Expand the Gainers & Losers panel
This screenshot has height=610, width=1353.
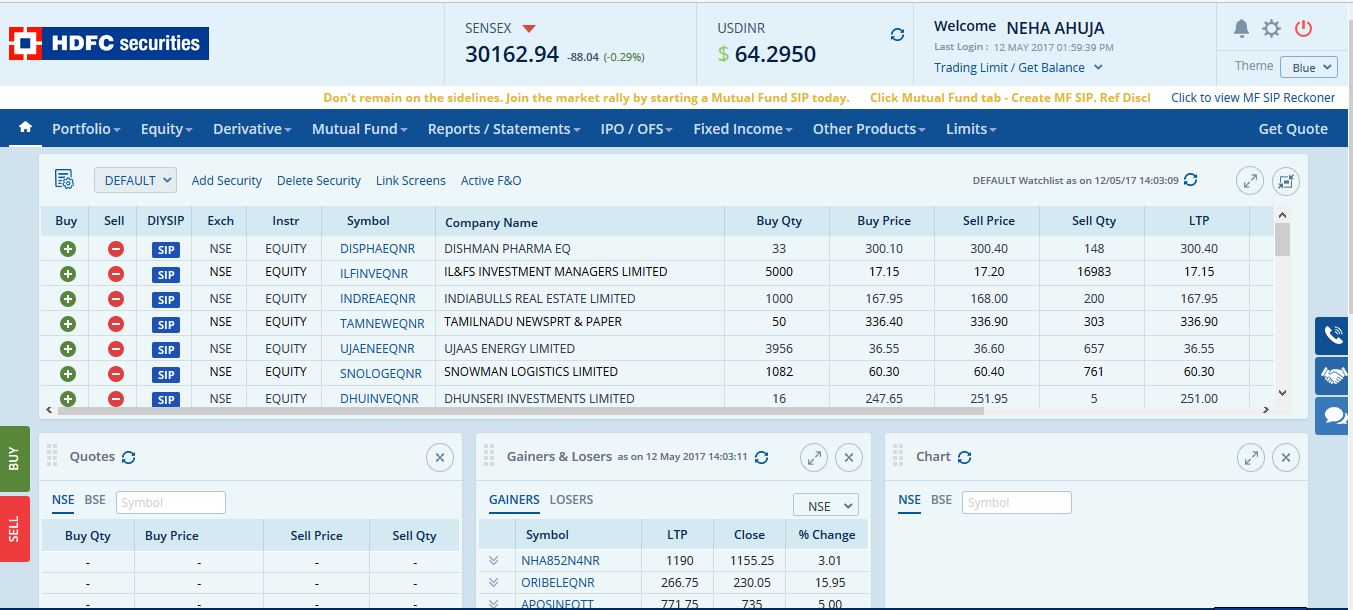(x=814, y=458)
